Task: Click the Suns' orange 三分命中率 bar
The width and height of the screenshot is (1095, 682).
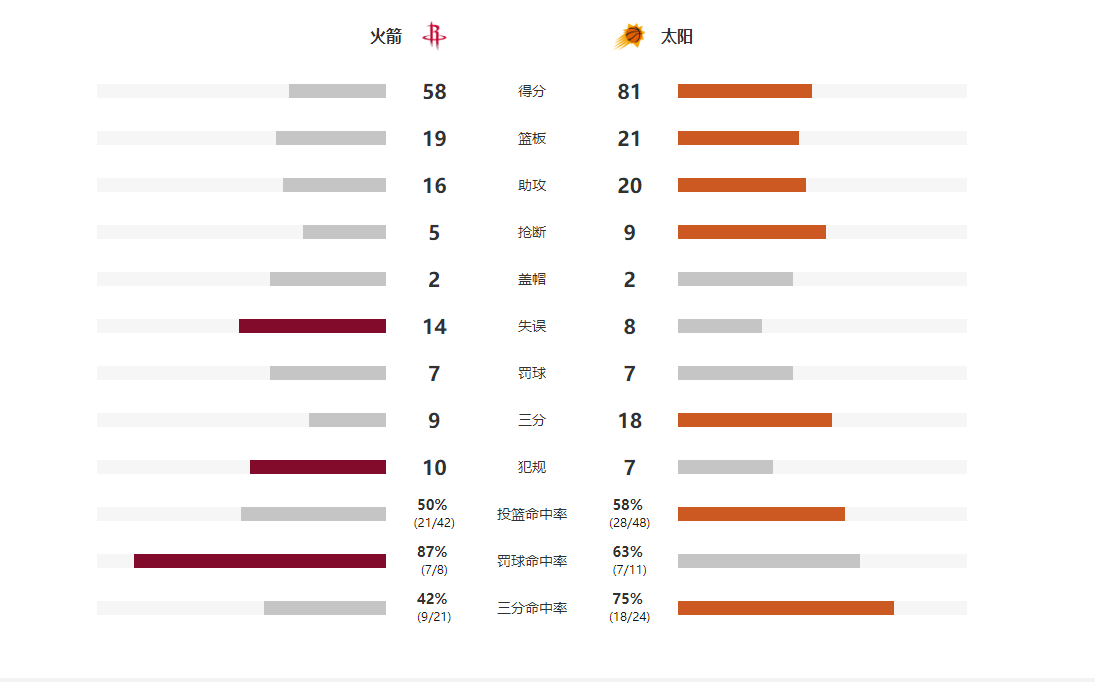Action: pos(785,608)
